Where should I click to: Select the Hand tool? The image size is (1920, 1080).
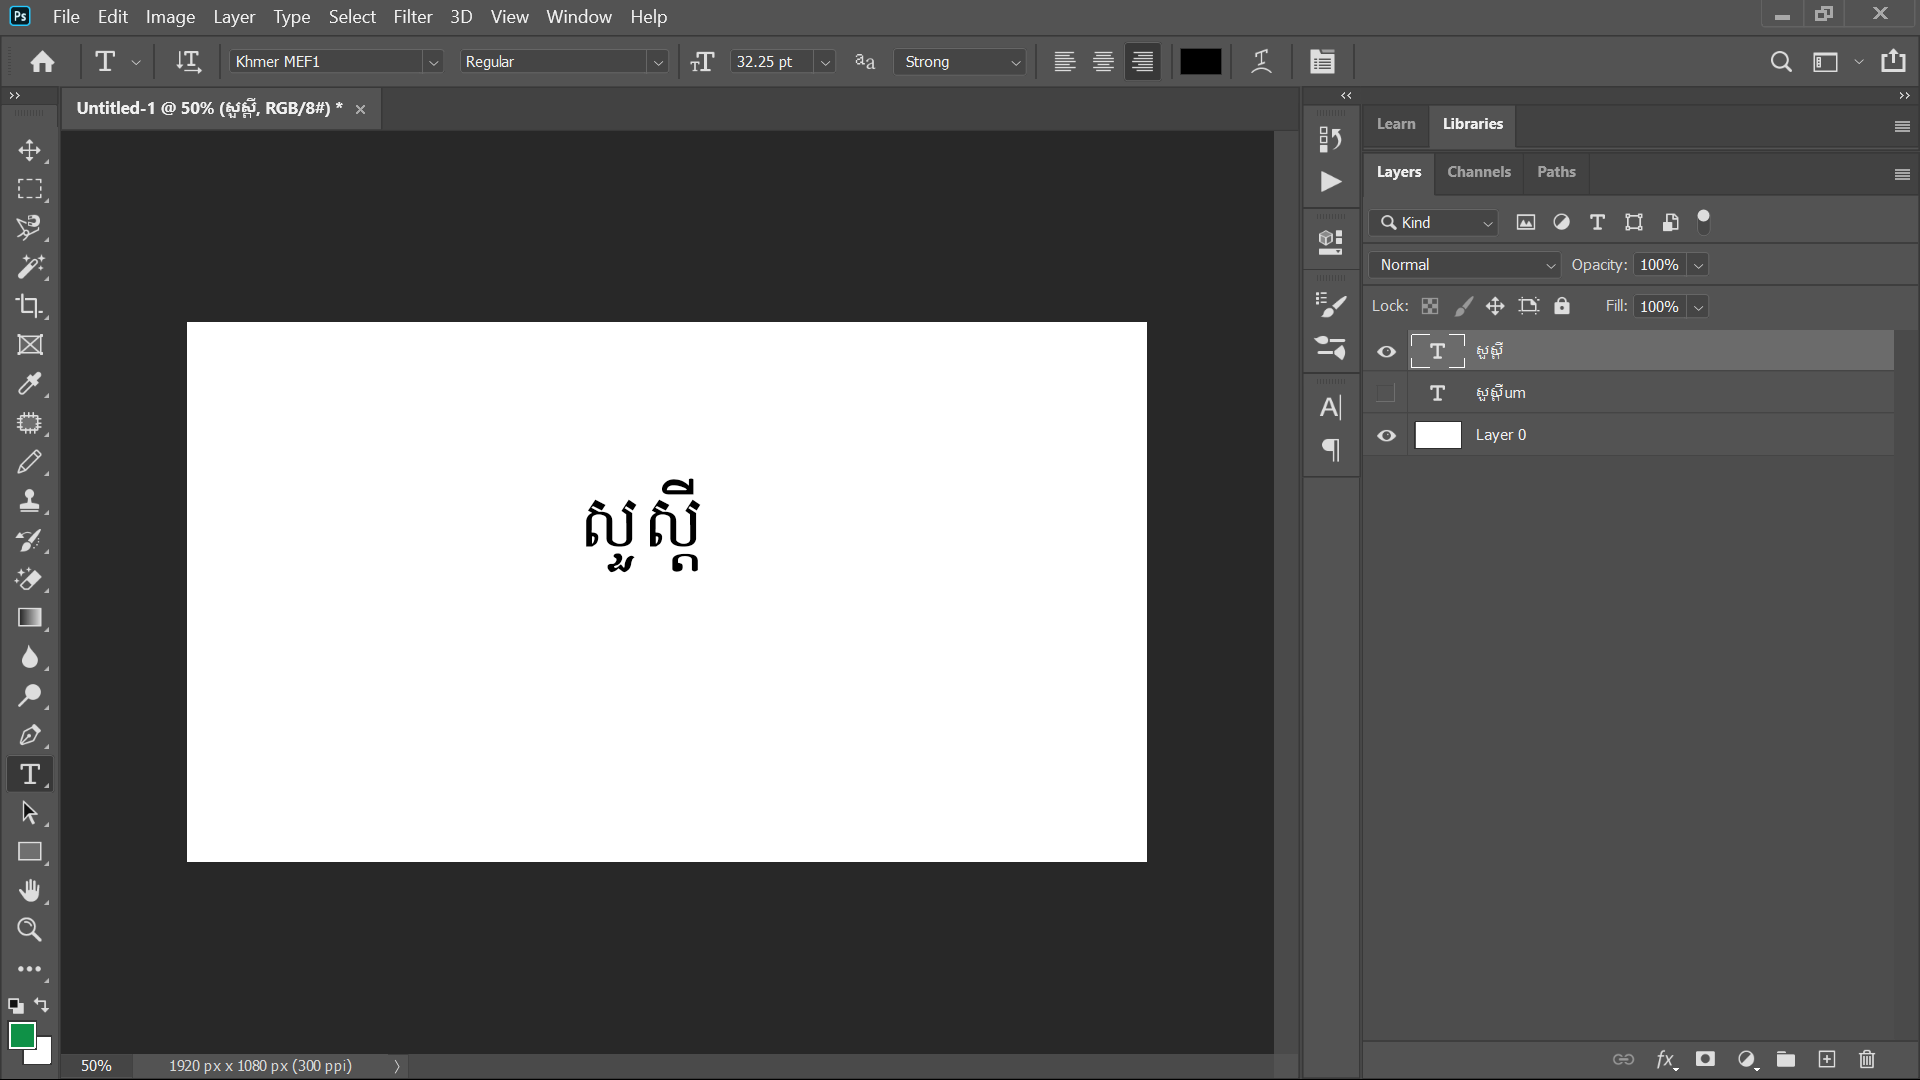(30, 891)
